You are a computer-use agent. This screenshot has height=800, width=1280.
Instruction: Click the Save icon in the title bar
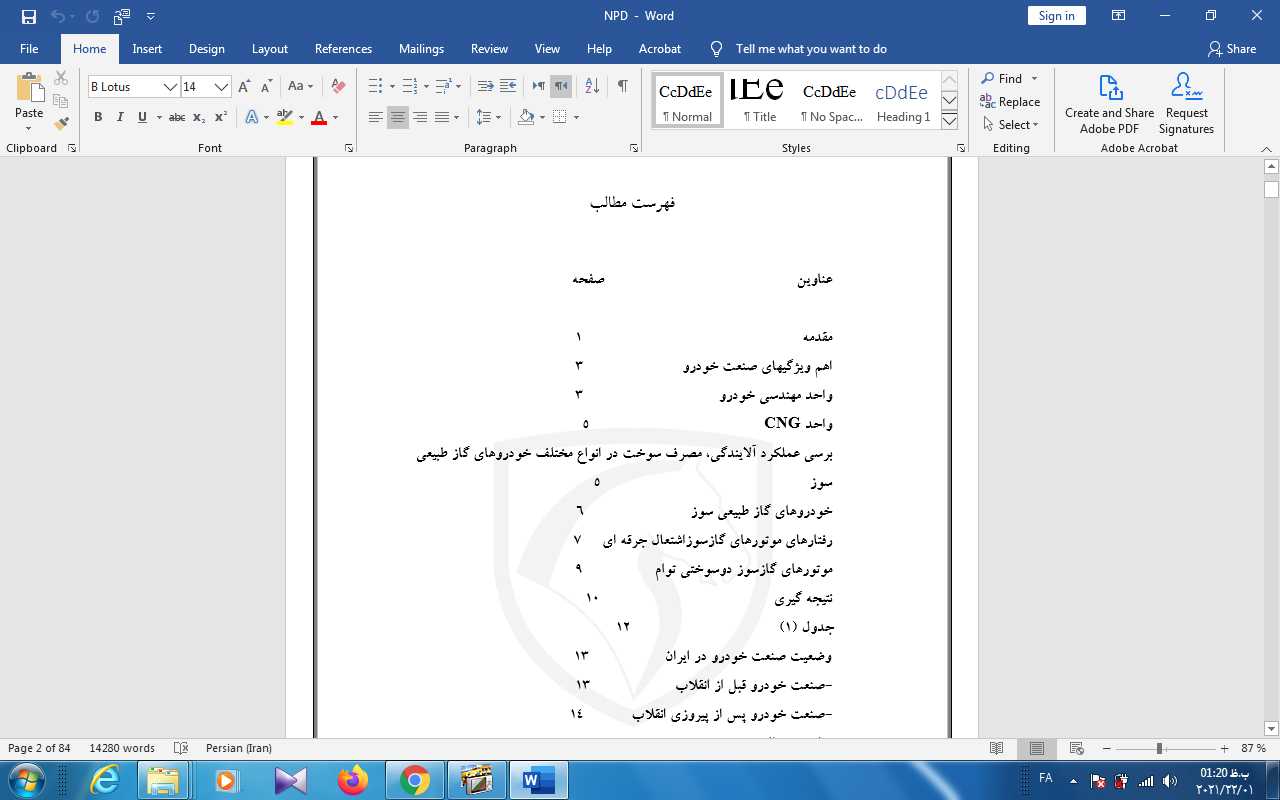28,16
